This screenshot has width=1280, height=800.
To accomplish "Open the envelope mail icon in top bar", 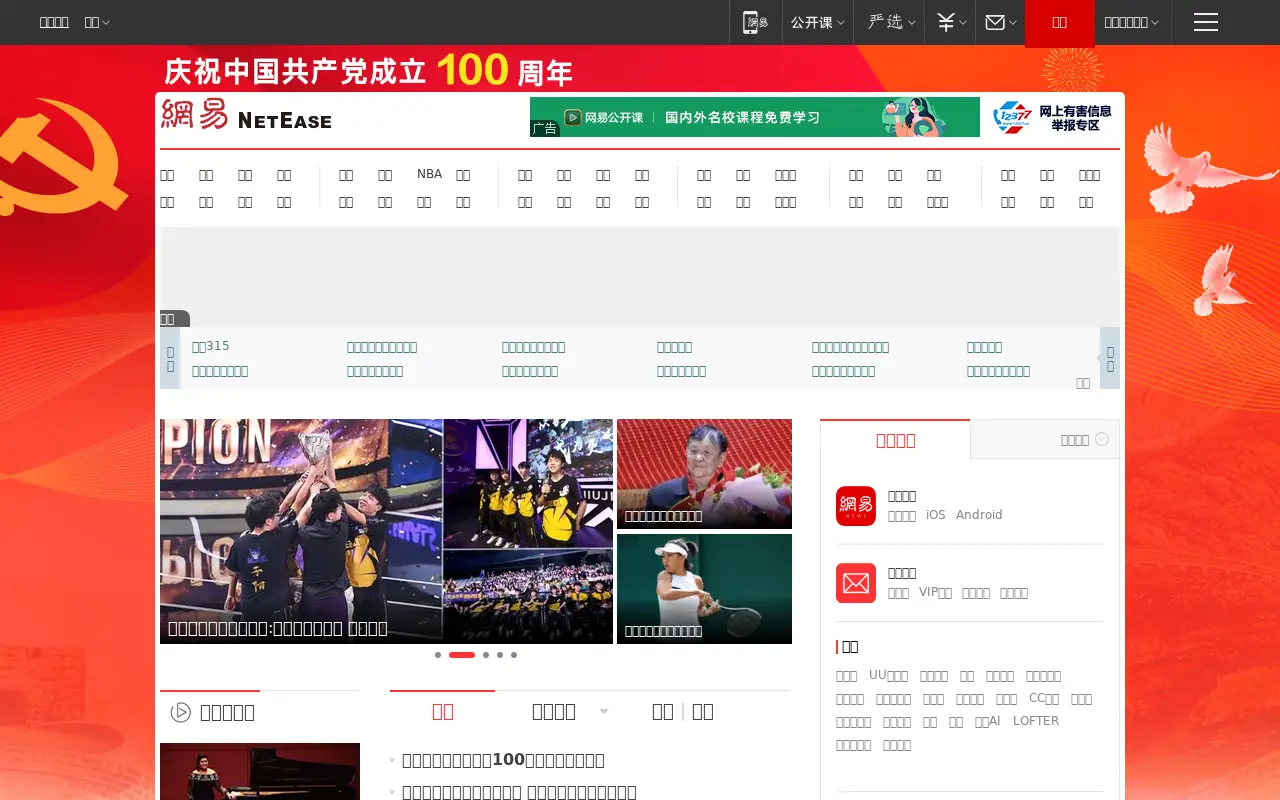I will [x=995, y=22].
